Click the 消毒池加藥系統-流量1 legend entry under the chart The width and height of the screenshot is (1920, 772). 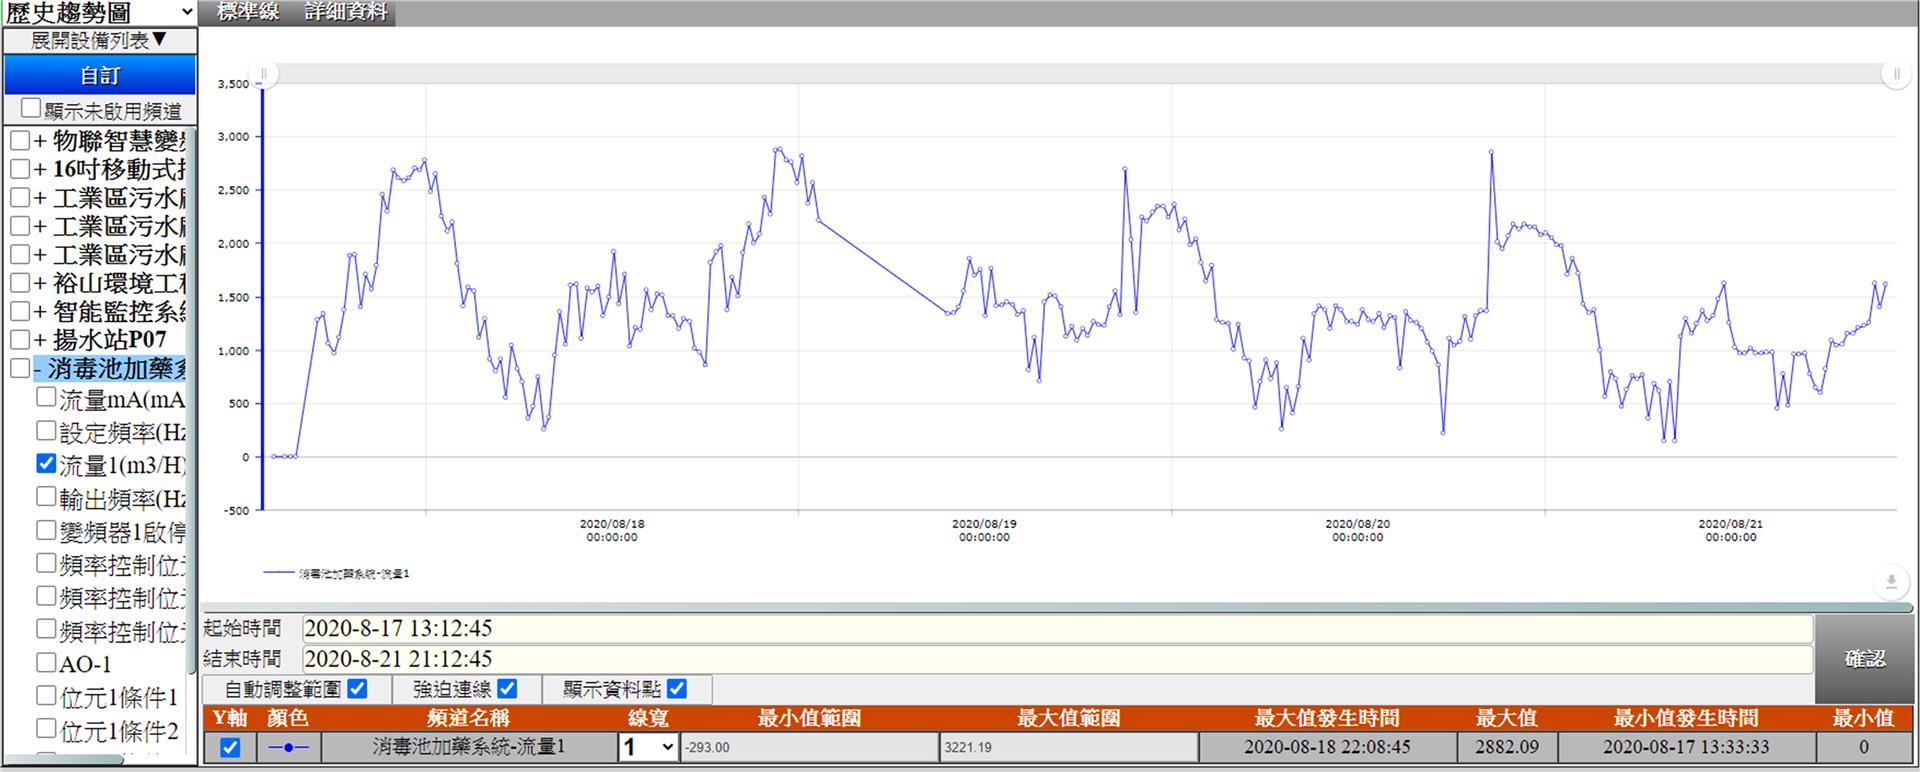pyautogui.click(x=337, y=574)
